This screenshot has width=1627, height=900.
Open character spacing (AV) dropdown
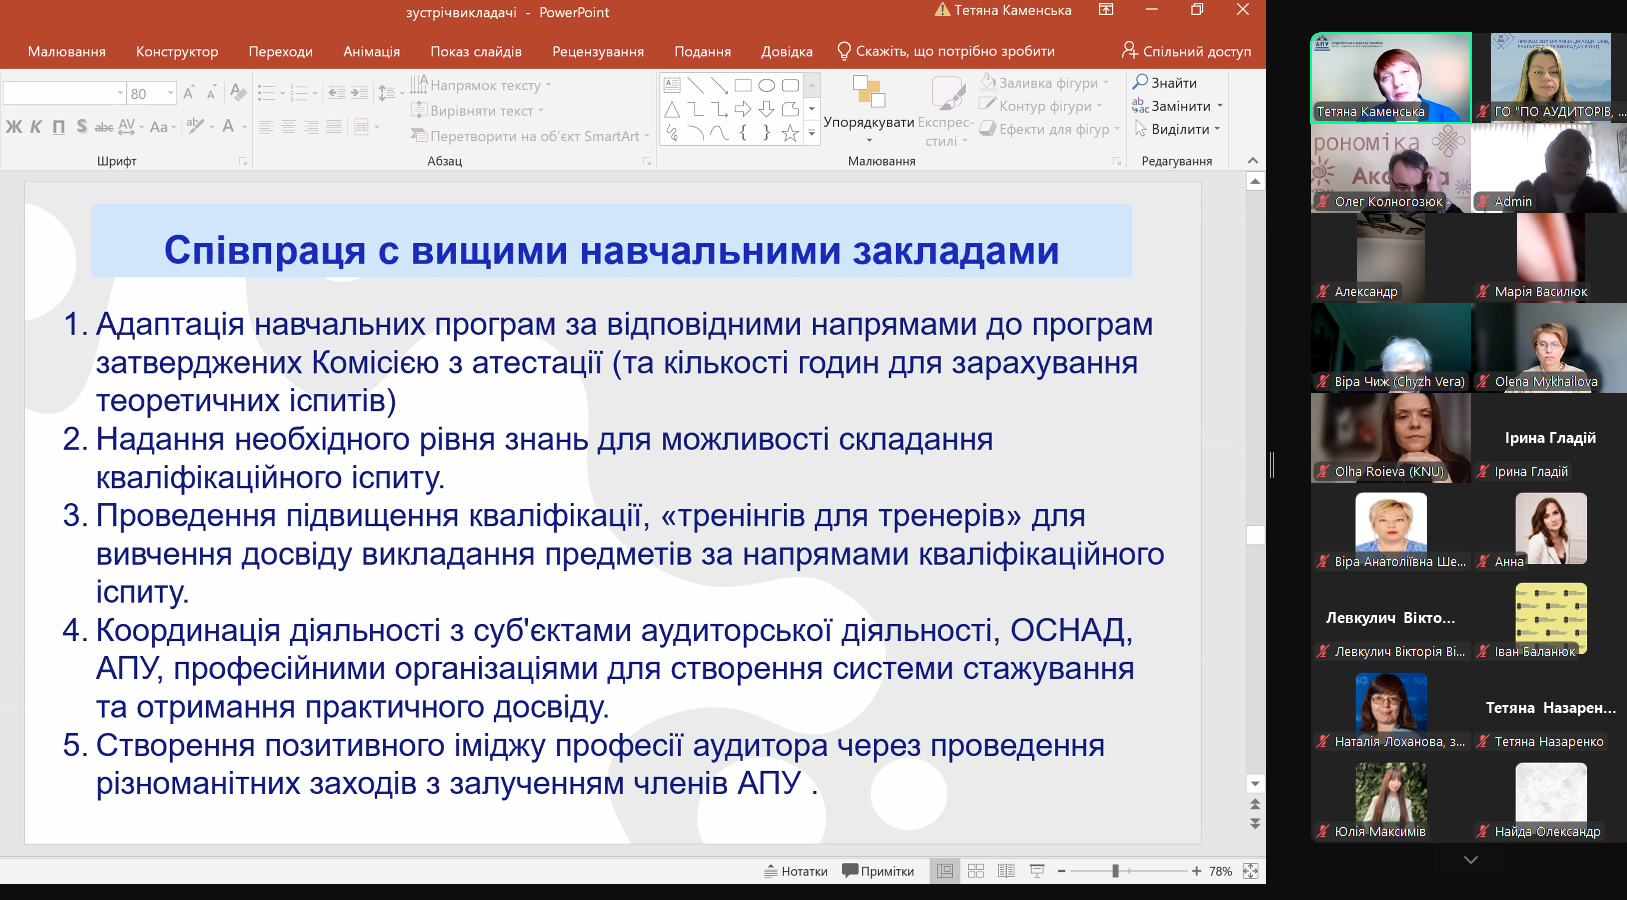click(x=131, y=127)
